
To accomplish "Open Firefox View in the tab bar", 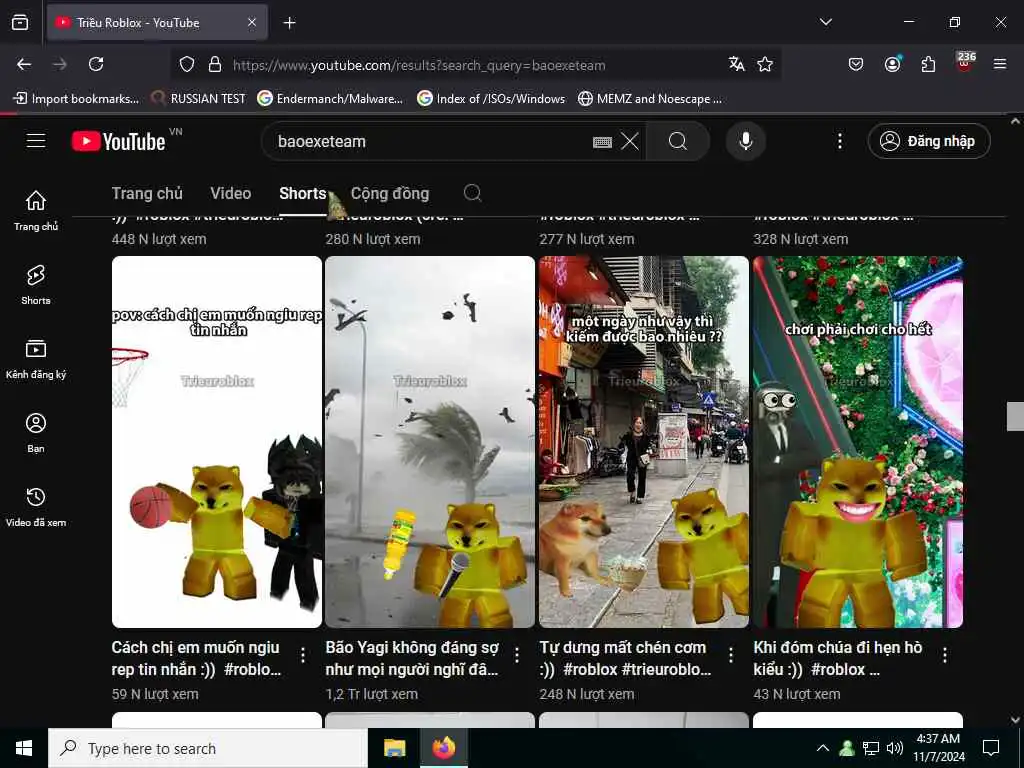I will click(x=20, y=22).
